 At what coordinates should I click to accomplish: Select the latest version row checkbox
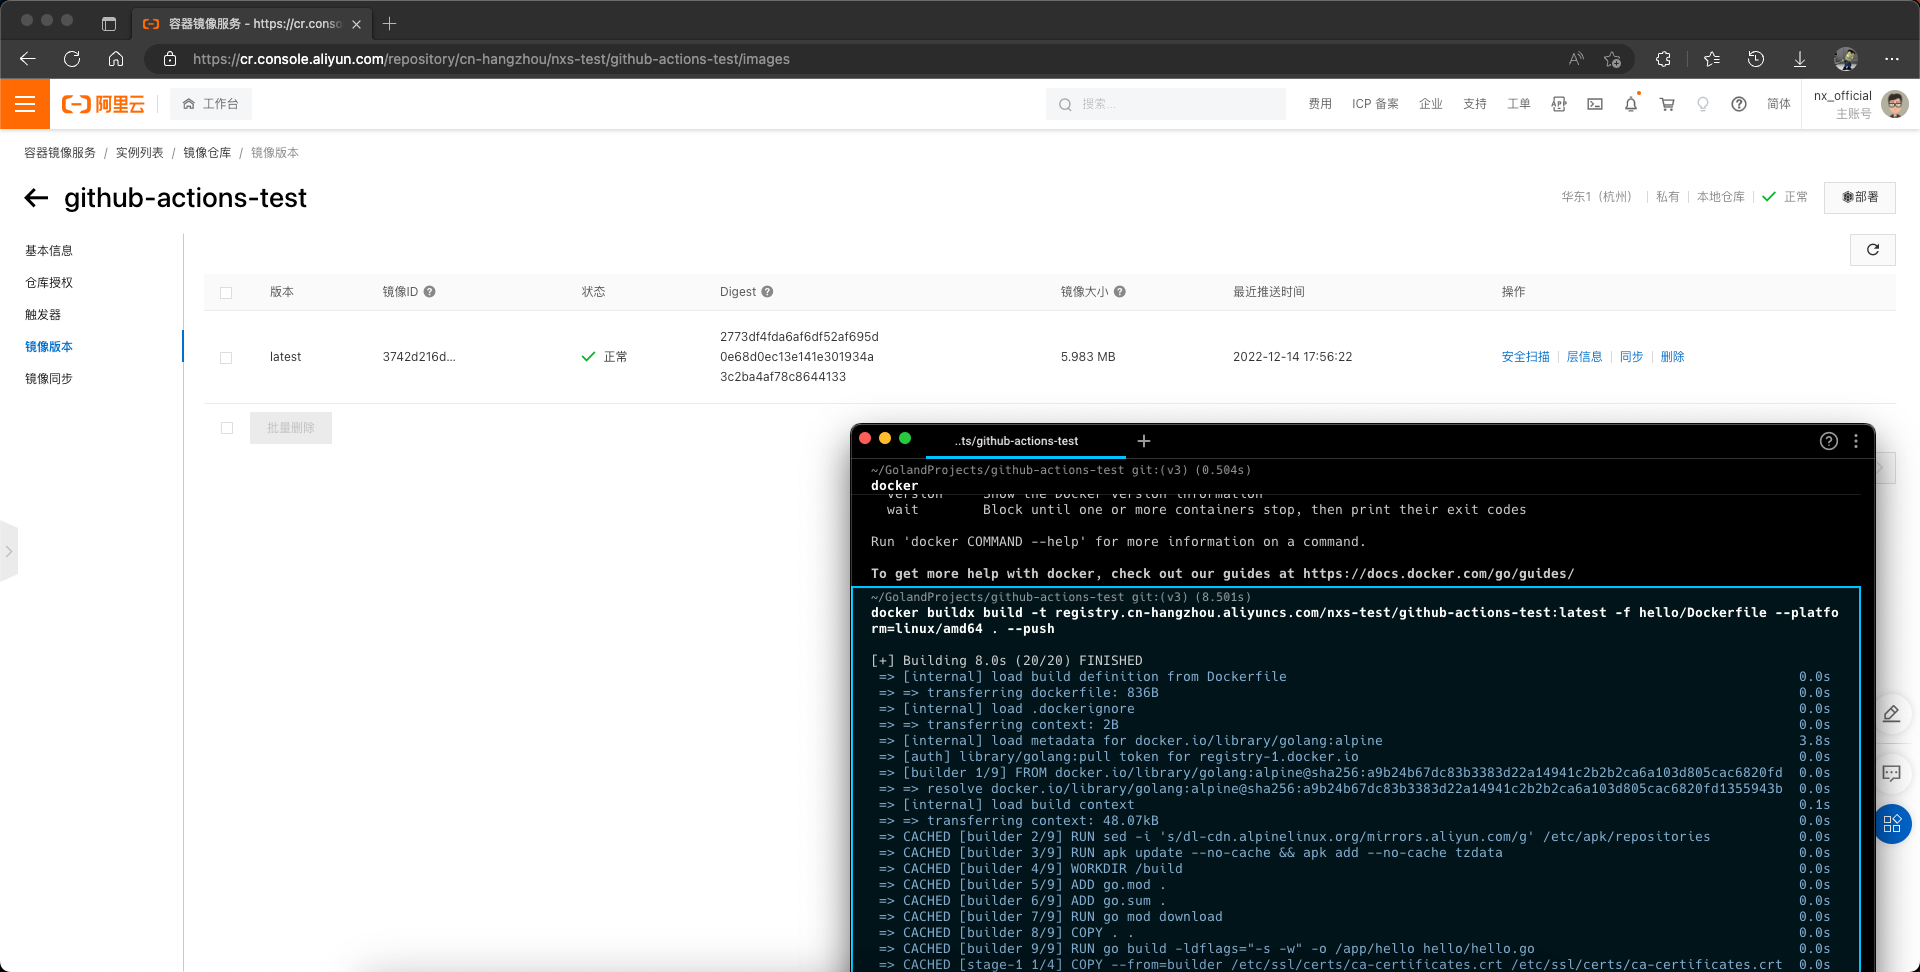click(x=226, y=358)
